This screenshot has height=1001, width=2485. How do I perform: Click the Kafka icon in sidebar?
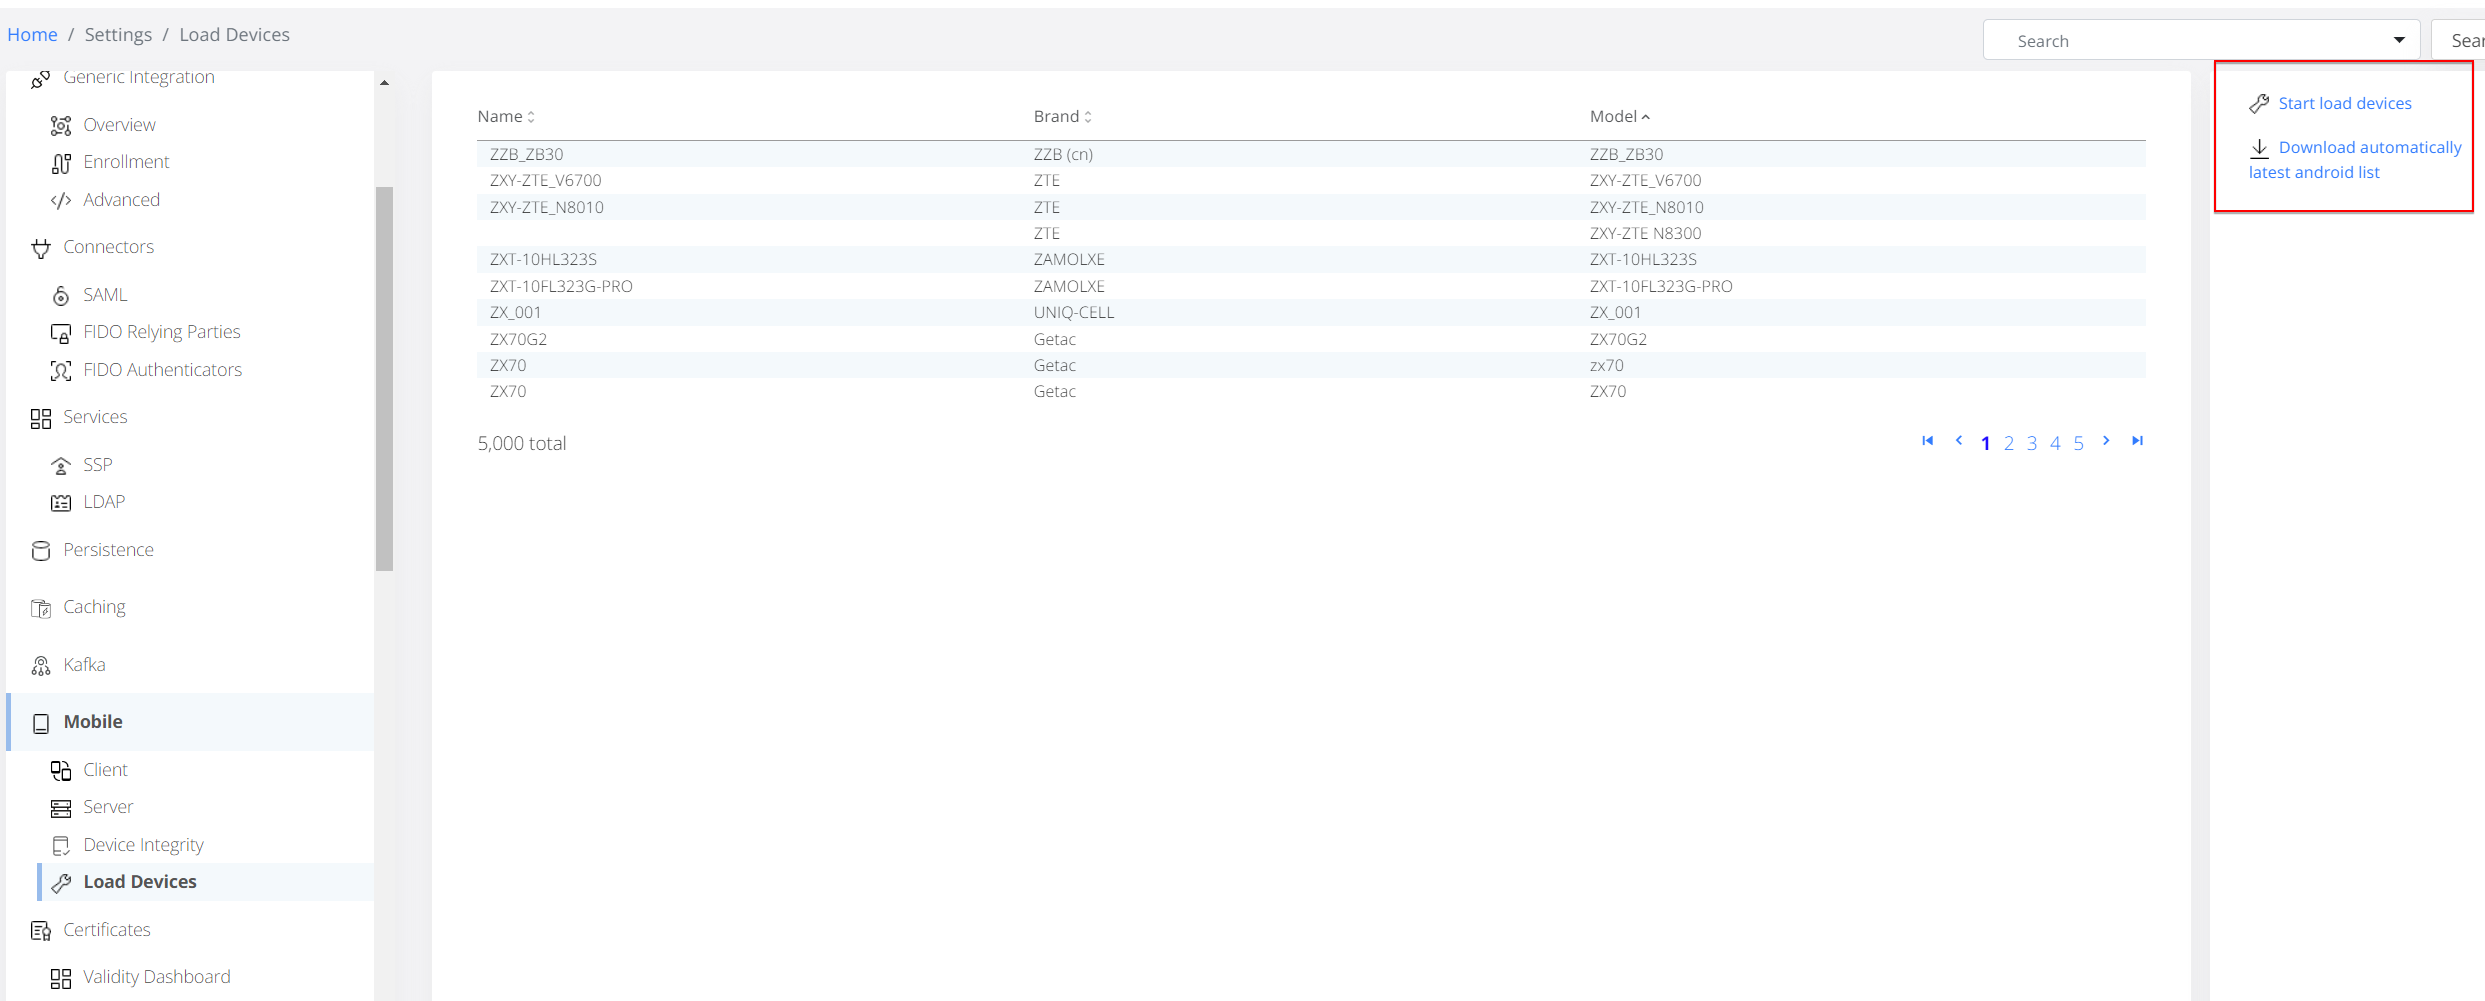[x=41, y=666]
